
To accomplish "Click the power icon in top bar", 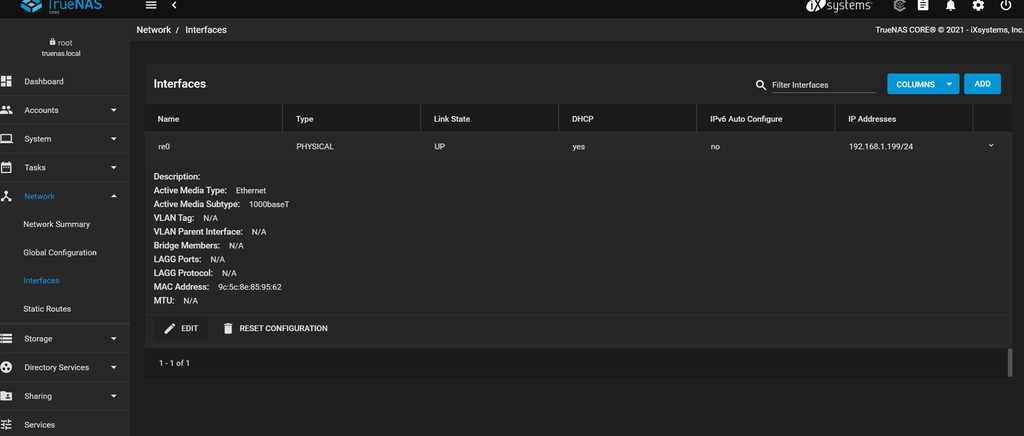I will point(1005,6).
